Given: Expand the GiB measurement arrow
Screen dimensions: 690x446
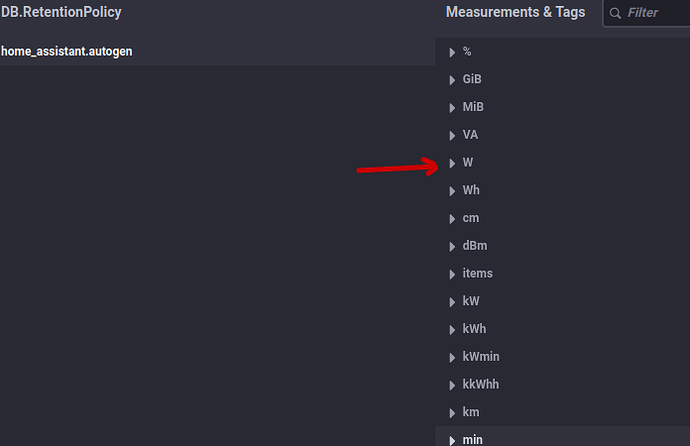Looking at the screenshot, I should [x=452, y=79].
